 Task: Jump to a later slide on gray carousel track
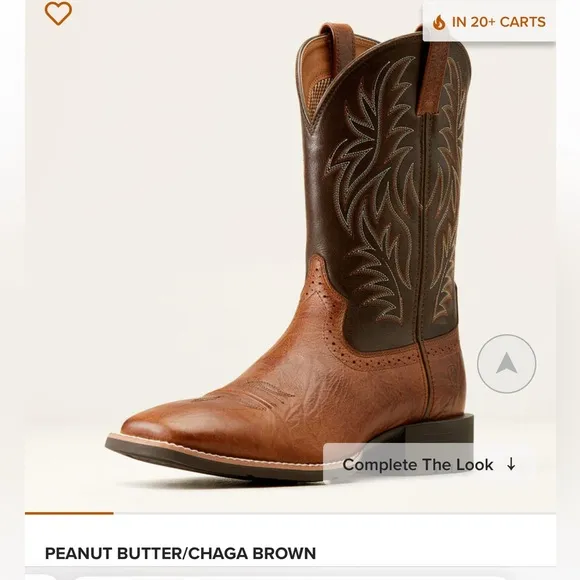[x=334, y=513]
